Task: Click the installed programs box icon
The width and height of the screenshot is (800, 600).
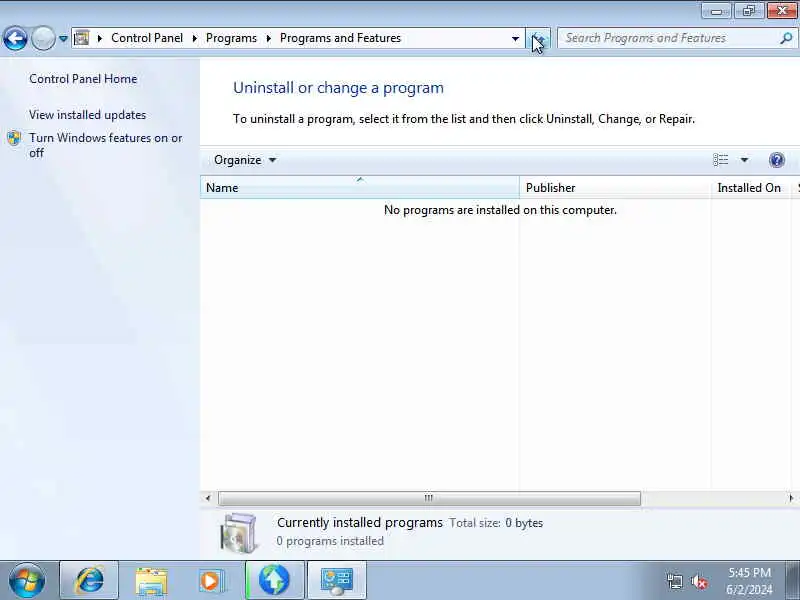Action: click(238, 533)
